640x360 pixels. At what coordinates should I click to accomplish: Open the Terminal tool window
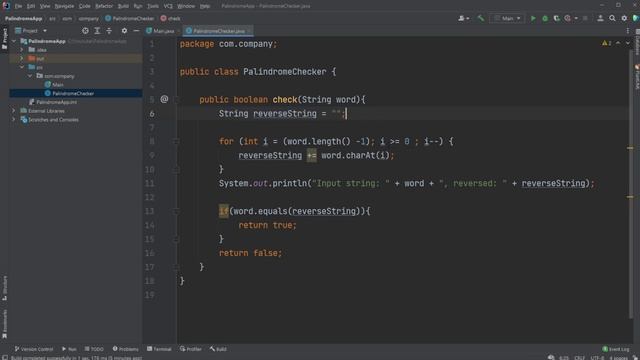(159, 349)
